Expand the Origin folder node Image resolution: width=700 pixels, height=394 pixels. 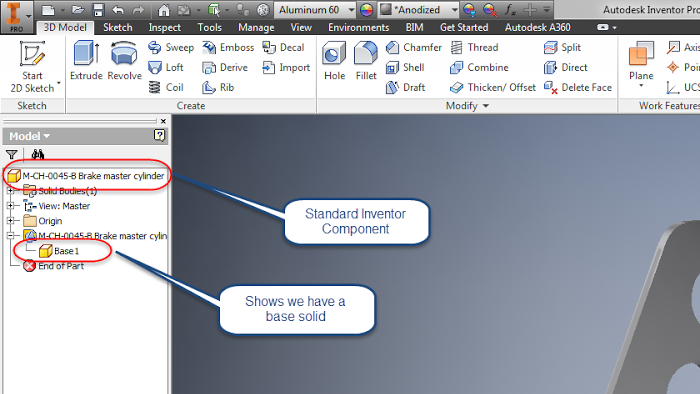10,220
